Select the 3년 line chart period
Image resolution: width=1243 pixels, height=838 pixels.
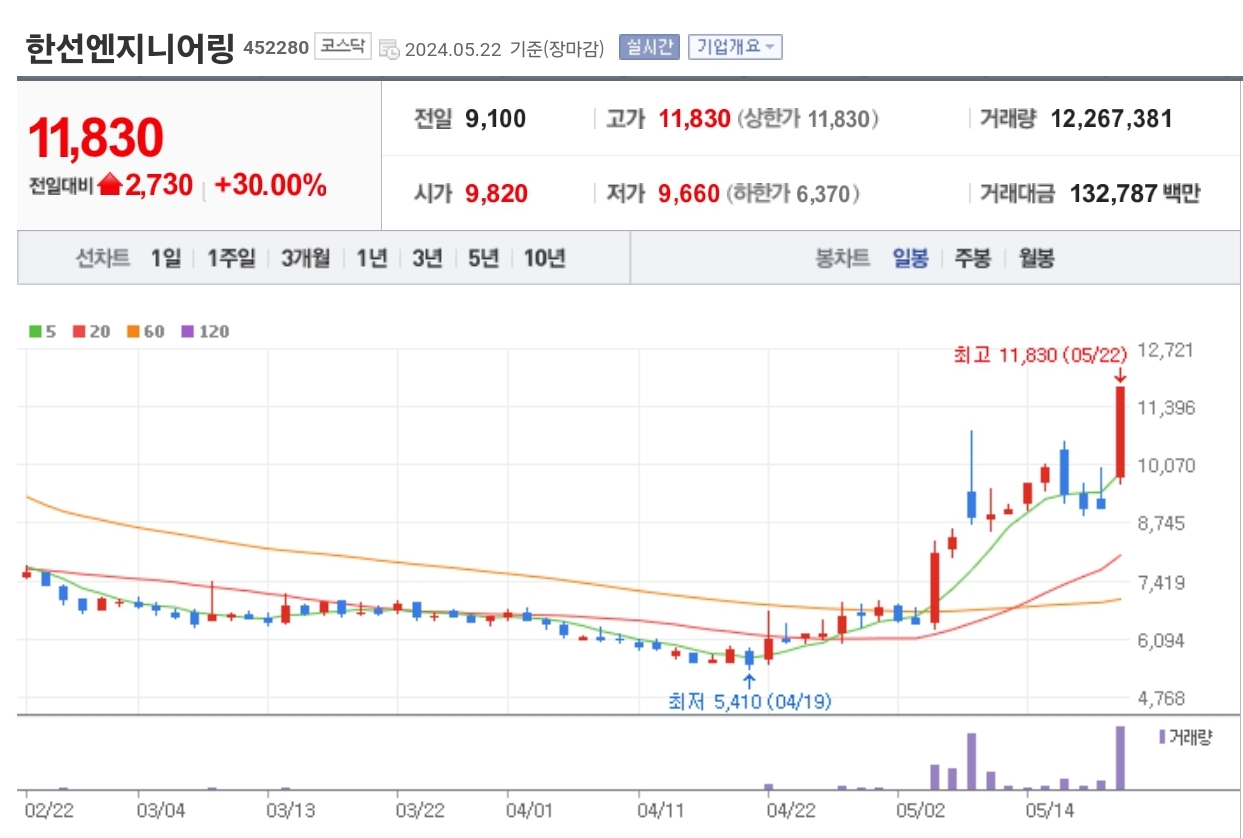[x=427, y=258]
